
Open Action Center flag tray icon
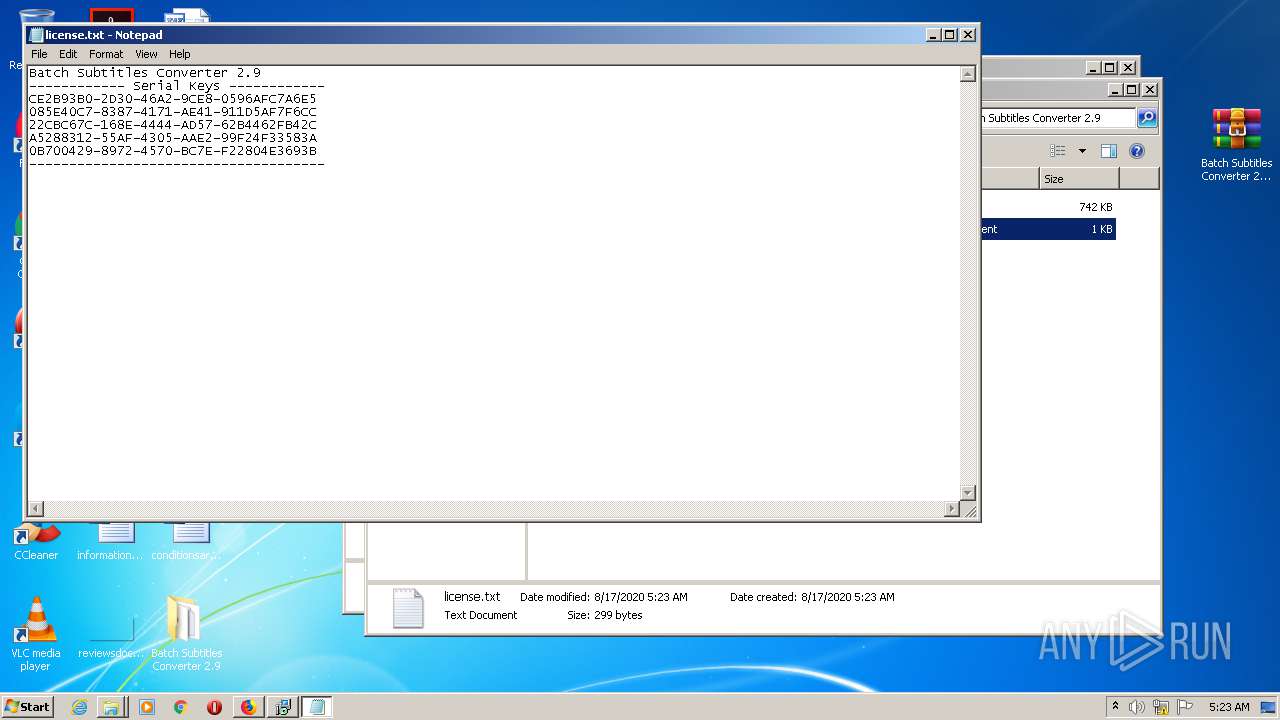tap(1185, 707)
